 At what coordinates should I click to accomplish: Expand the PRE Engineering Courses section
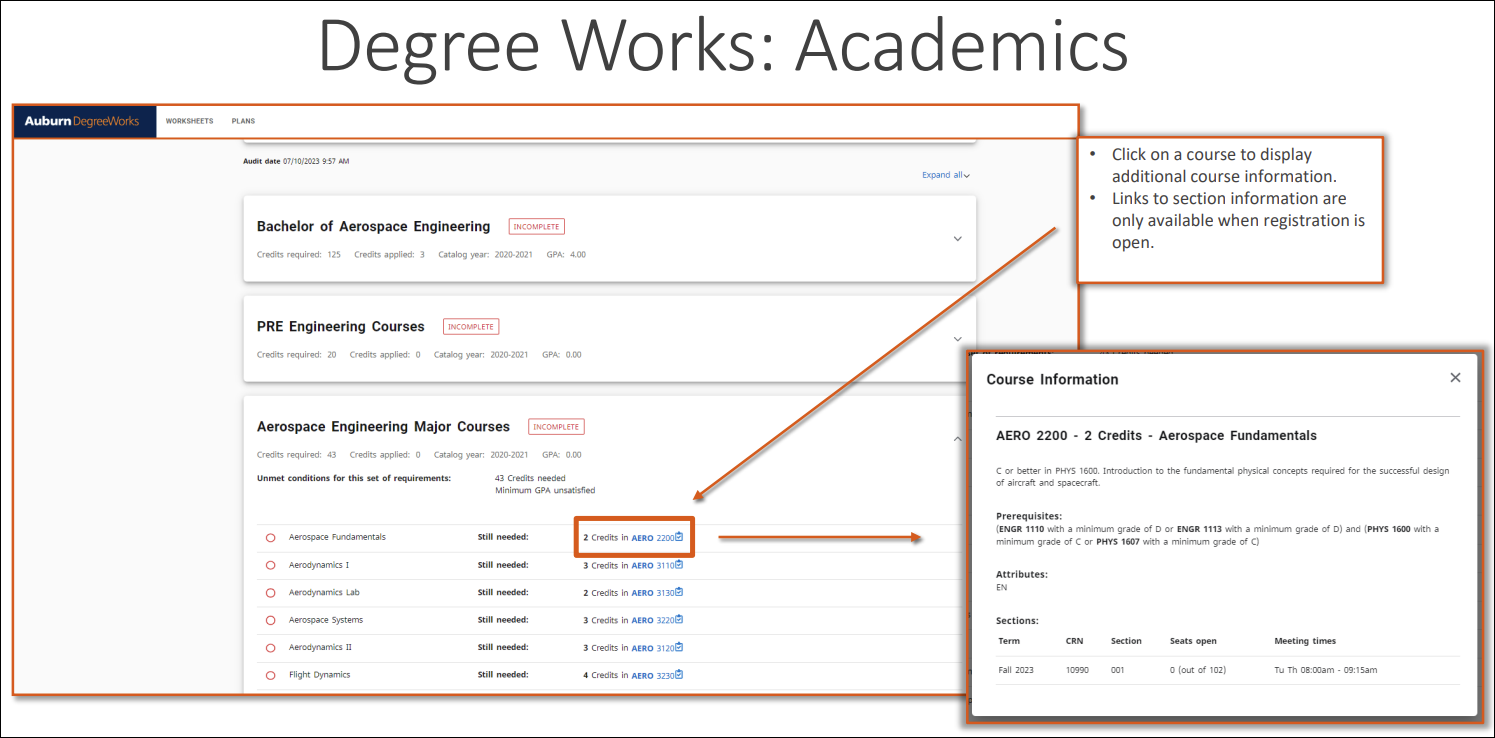(957, 338)
